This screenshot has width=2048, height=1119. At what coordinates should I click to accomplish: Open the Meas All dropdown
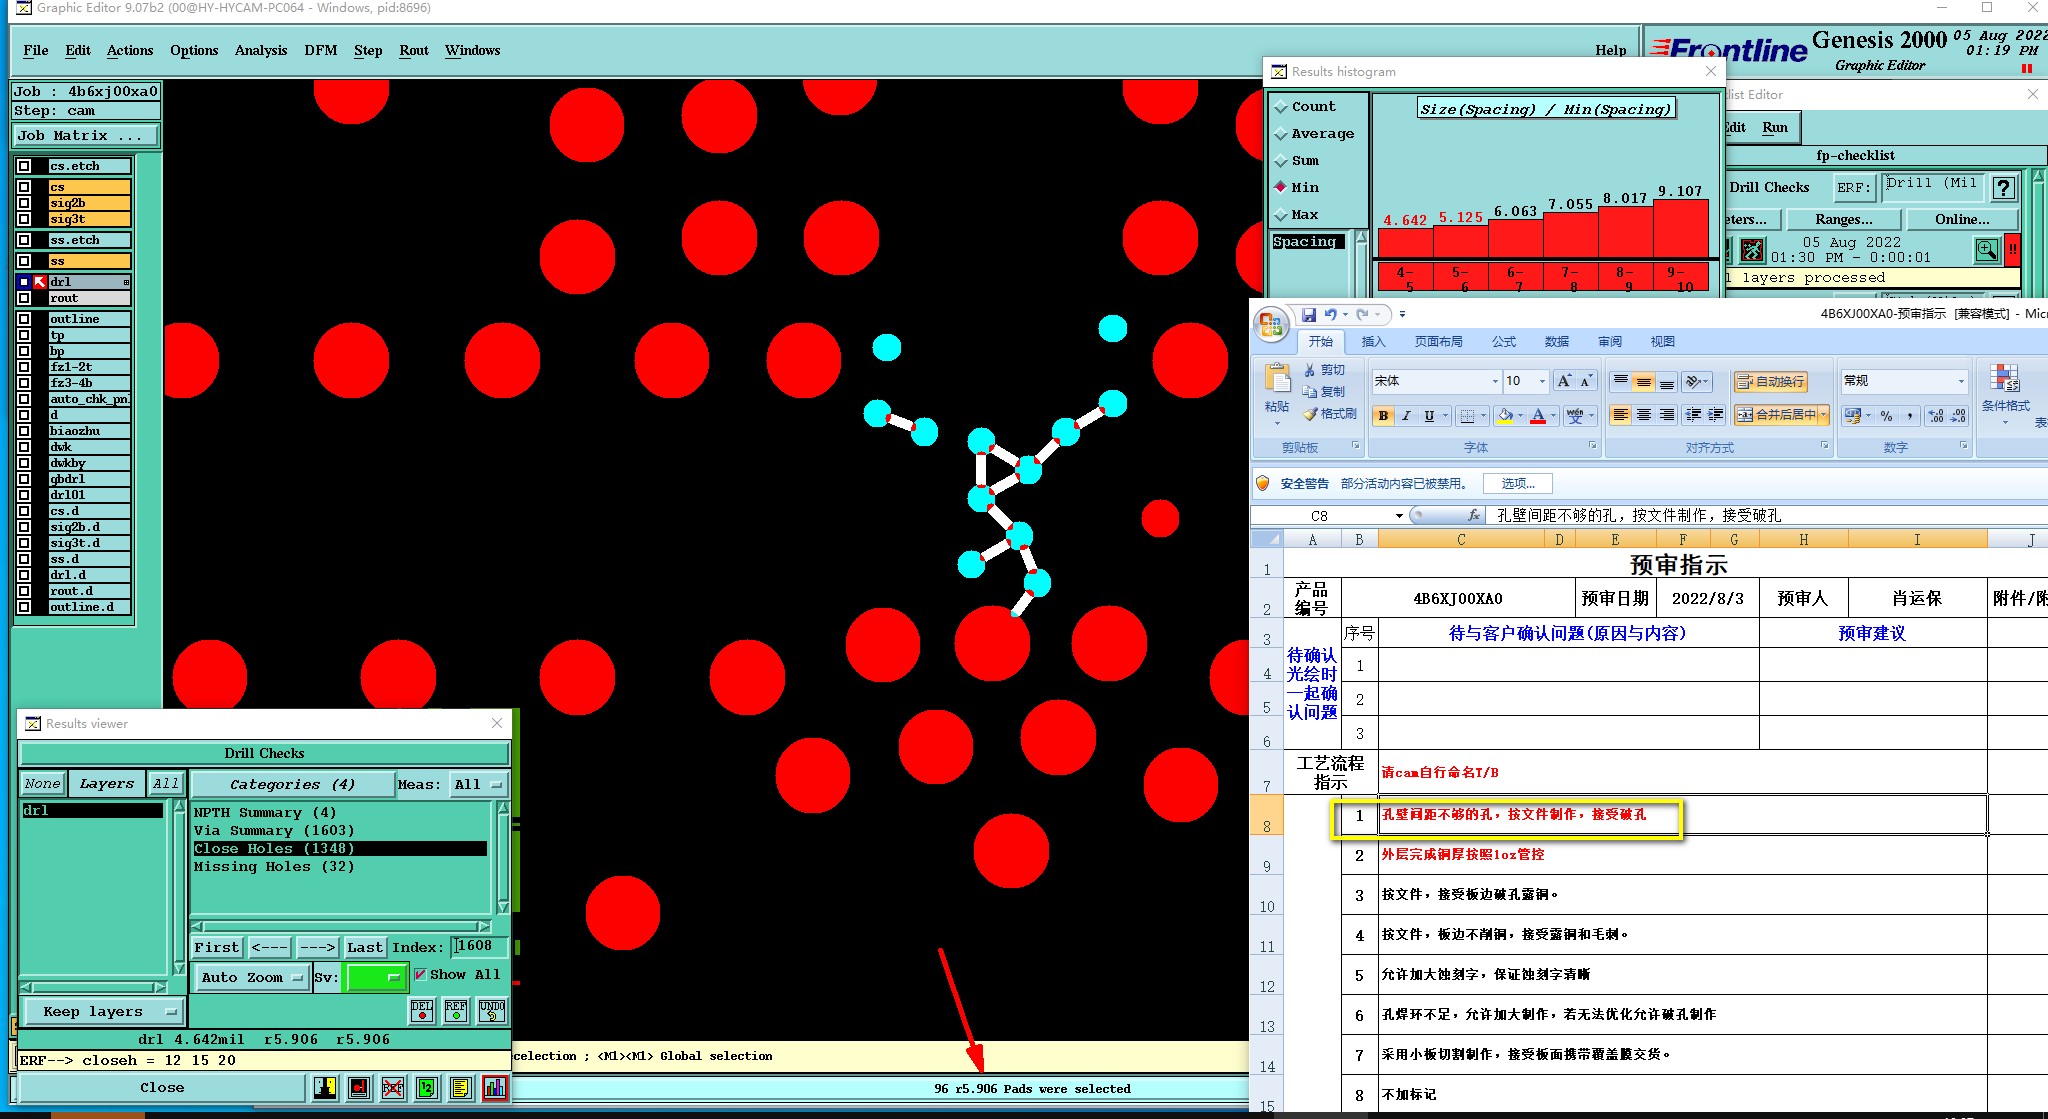(478, 785)
